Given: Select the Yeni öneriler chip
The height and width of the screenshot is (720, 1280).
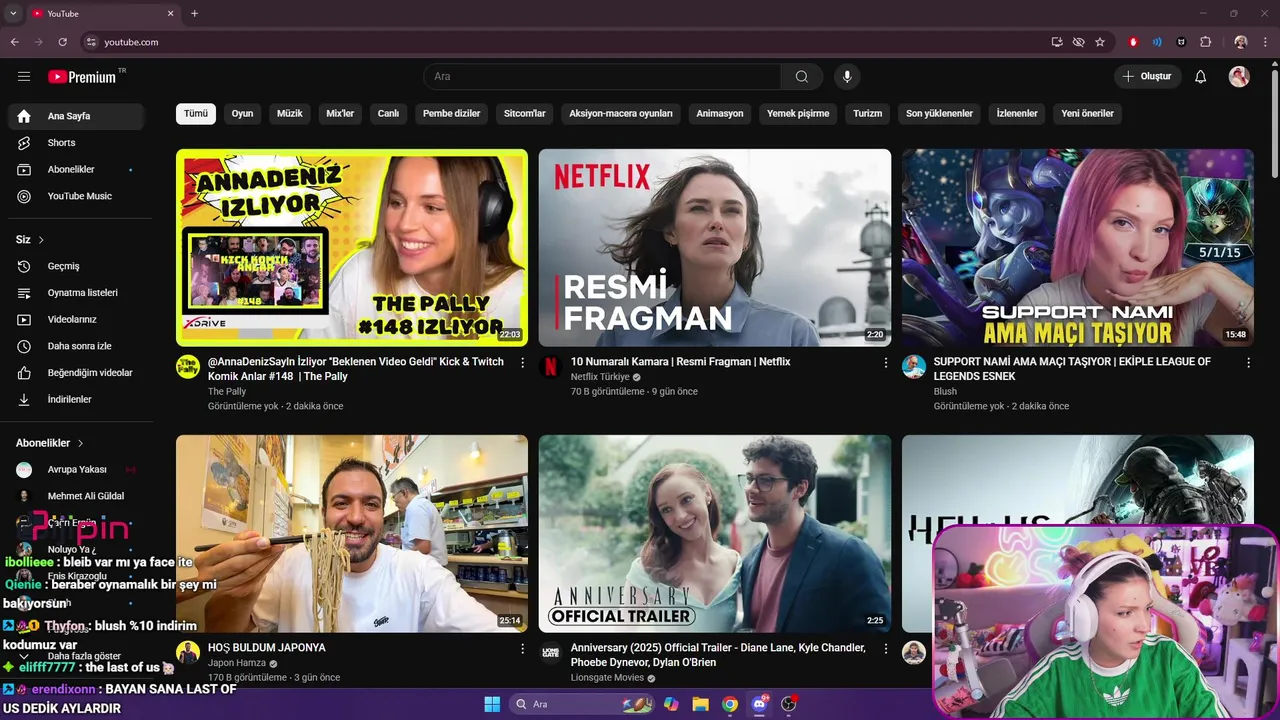Looking at the screenshot, I should (x=1087, y=114).
